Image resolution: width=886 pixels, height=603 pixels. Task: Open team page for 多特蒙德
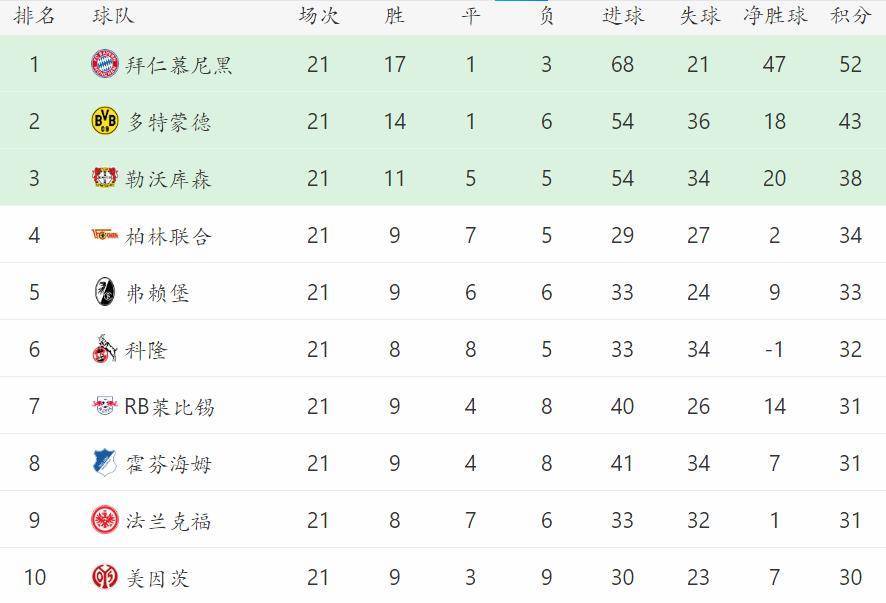[168, 122]
